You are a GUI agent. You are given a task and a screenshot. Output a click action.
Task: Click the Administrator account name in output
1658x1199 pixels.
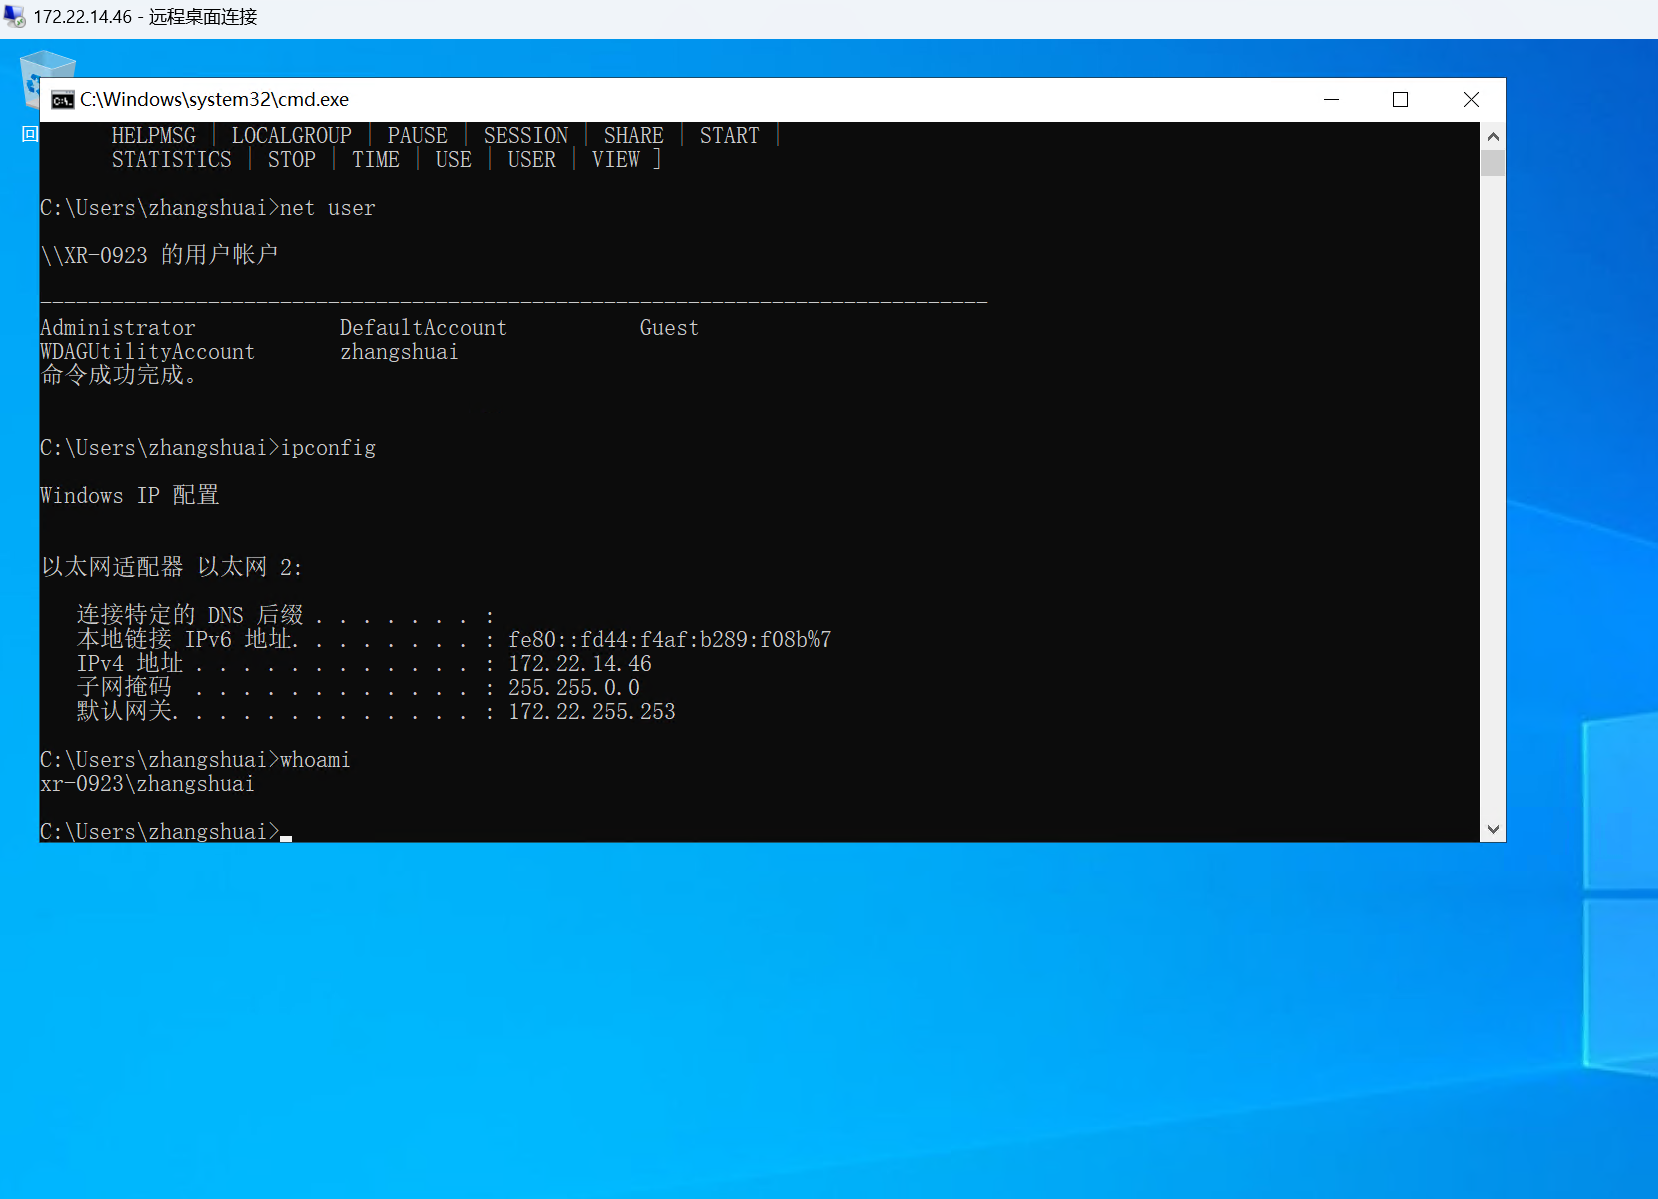118,328
